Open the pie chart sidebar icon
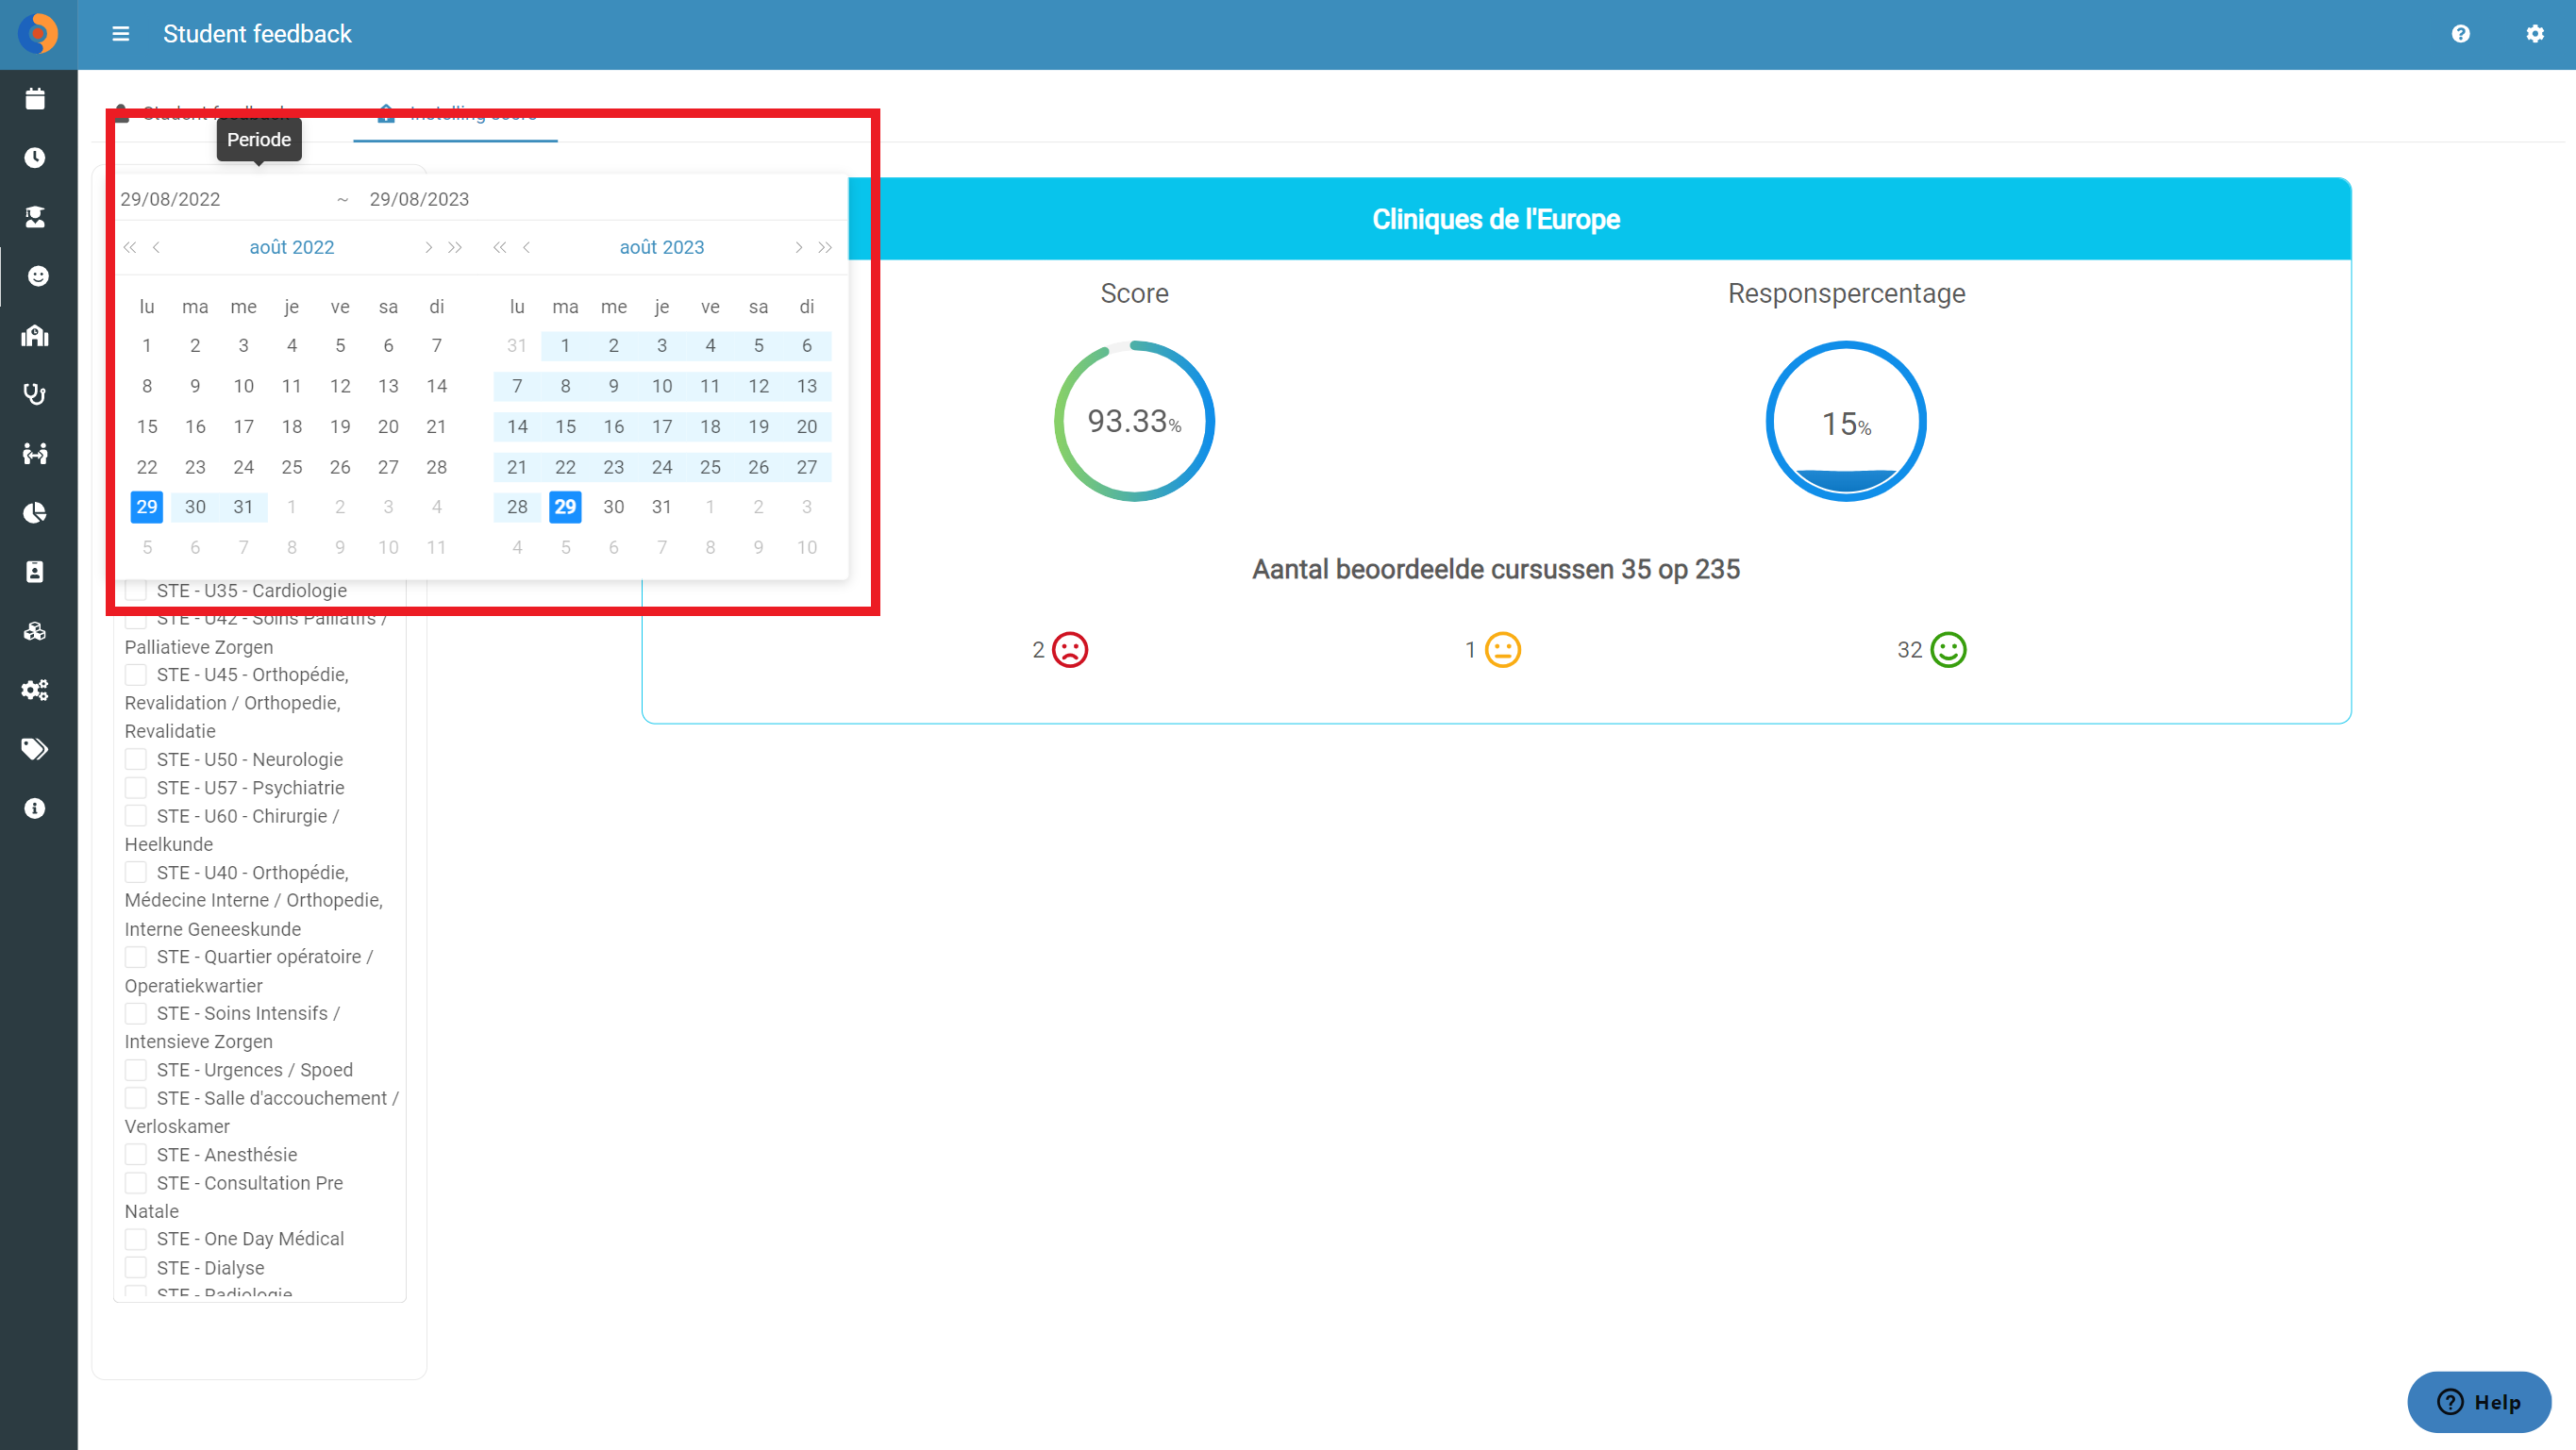This screenshot has width=2576, height=1450. (x=35, y=513)
